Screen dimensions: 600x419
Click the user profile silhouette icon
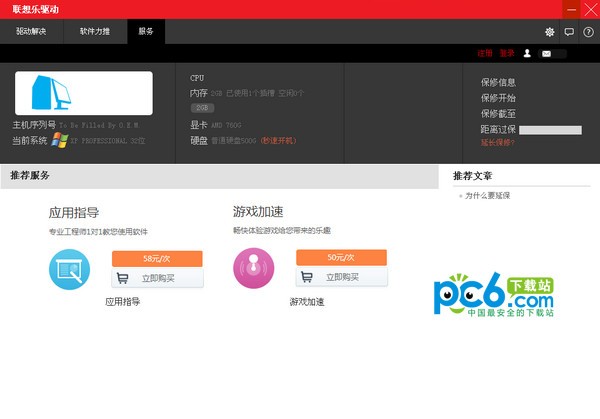click(527, 53)
